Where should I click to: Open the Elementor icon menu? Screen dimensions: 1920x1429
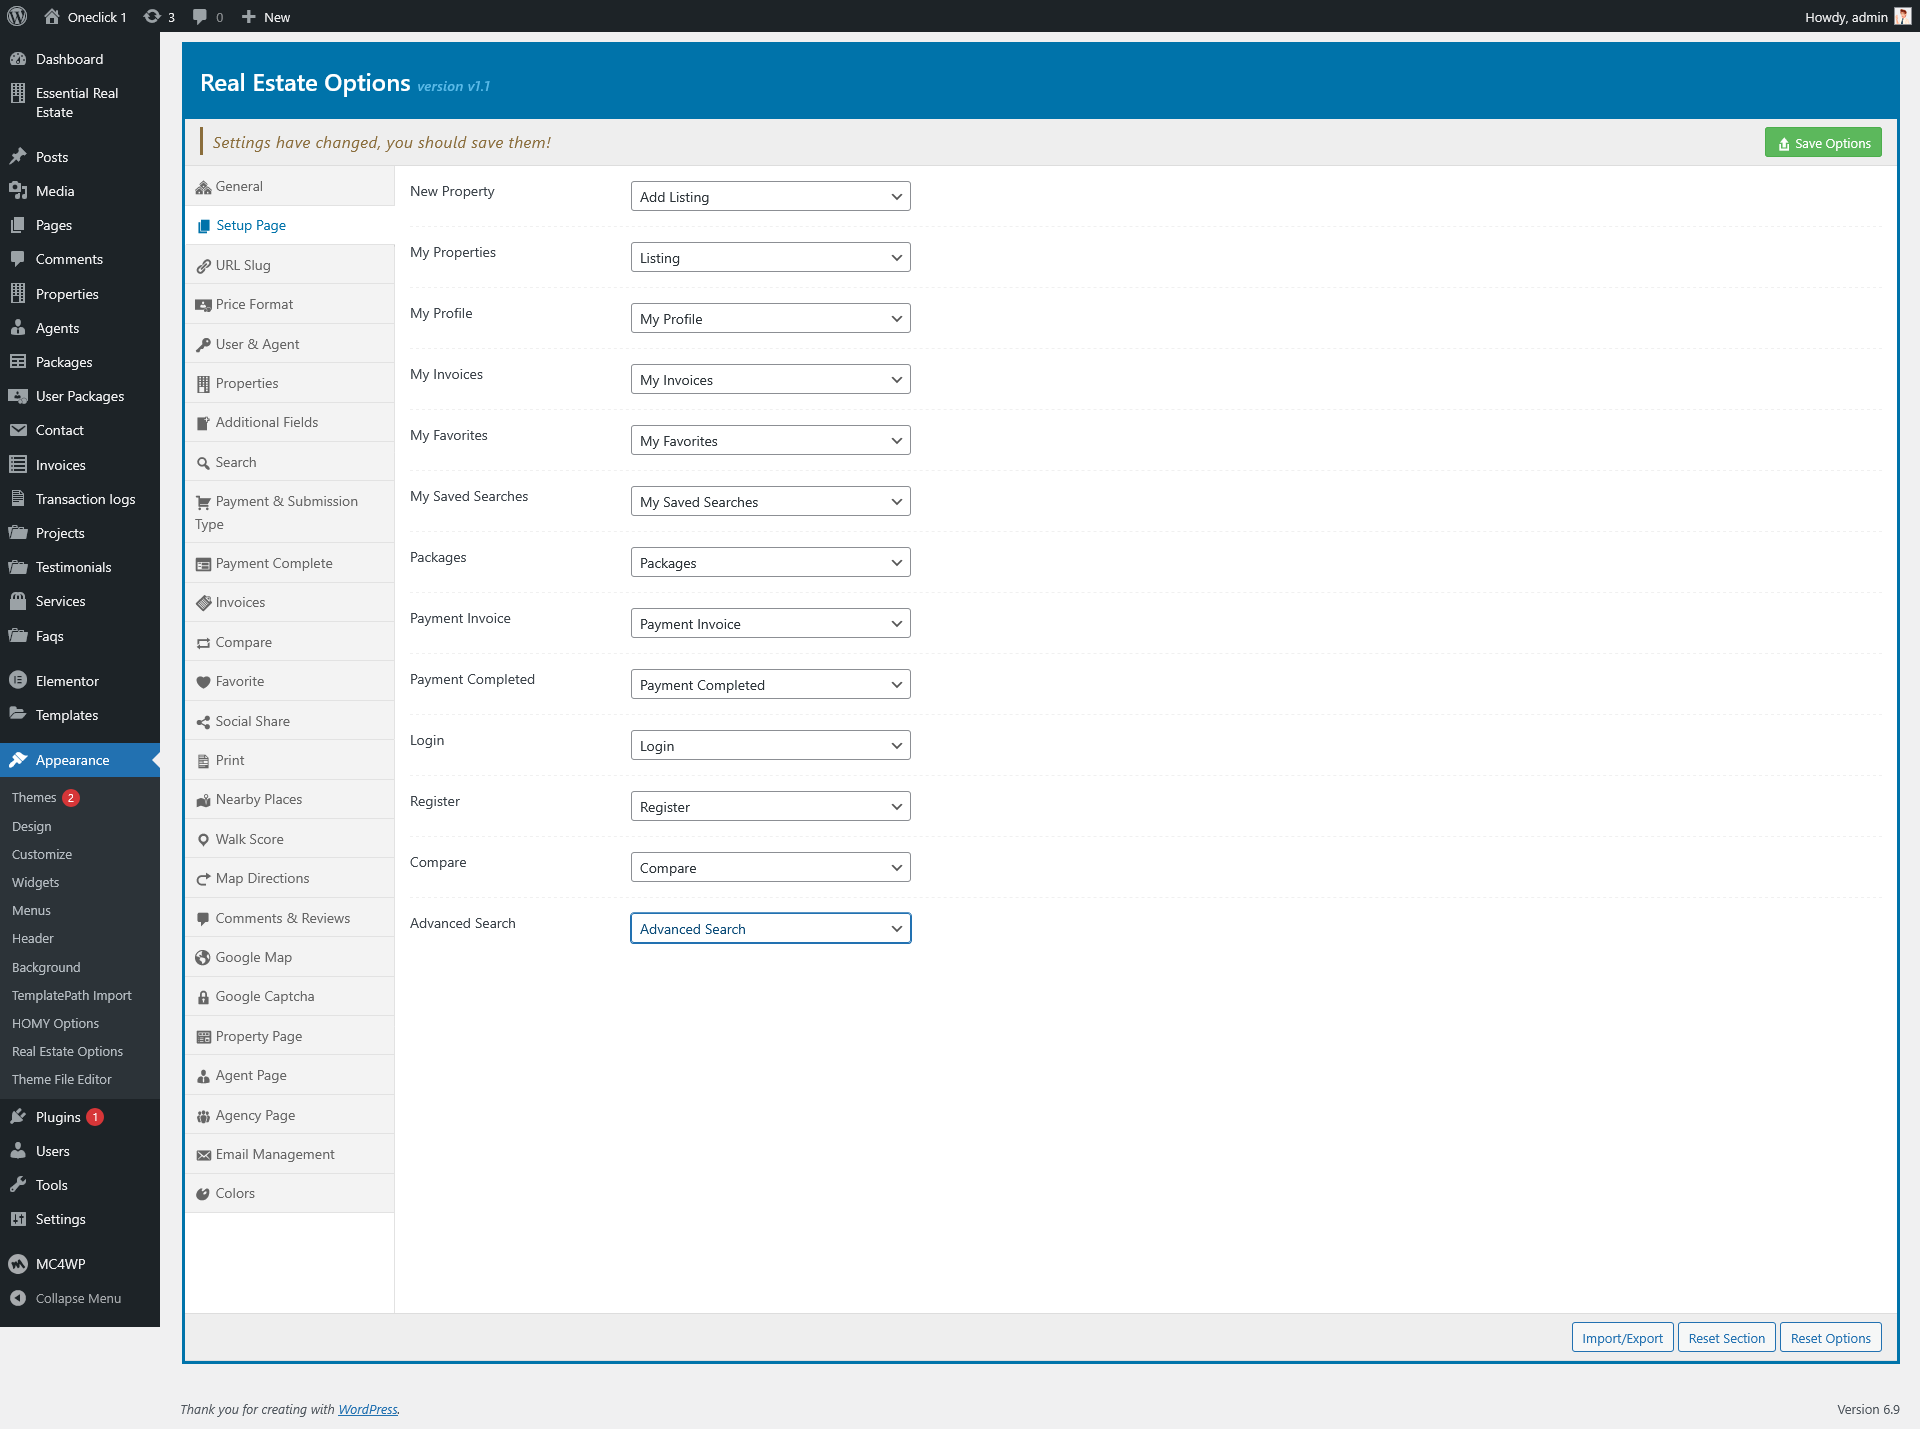[18, 681]
